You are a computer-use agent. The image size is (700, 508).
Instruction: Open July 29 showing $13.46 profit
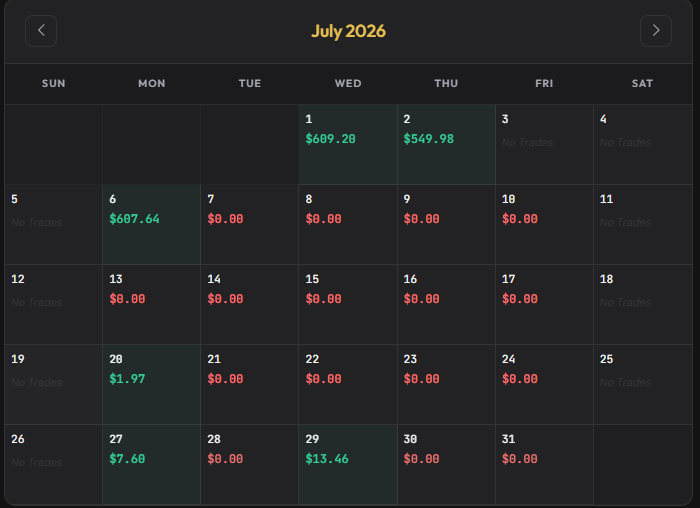point(348,465)
